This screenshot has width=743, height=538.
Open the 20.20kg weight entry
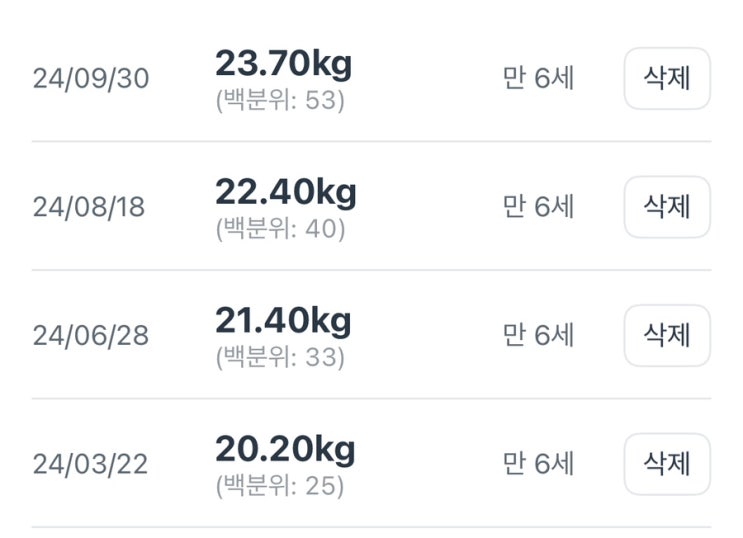285,450
